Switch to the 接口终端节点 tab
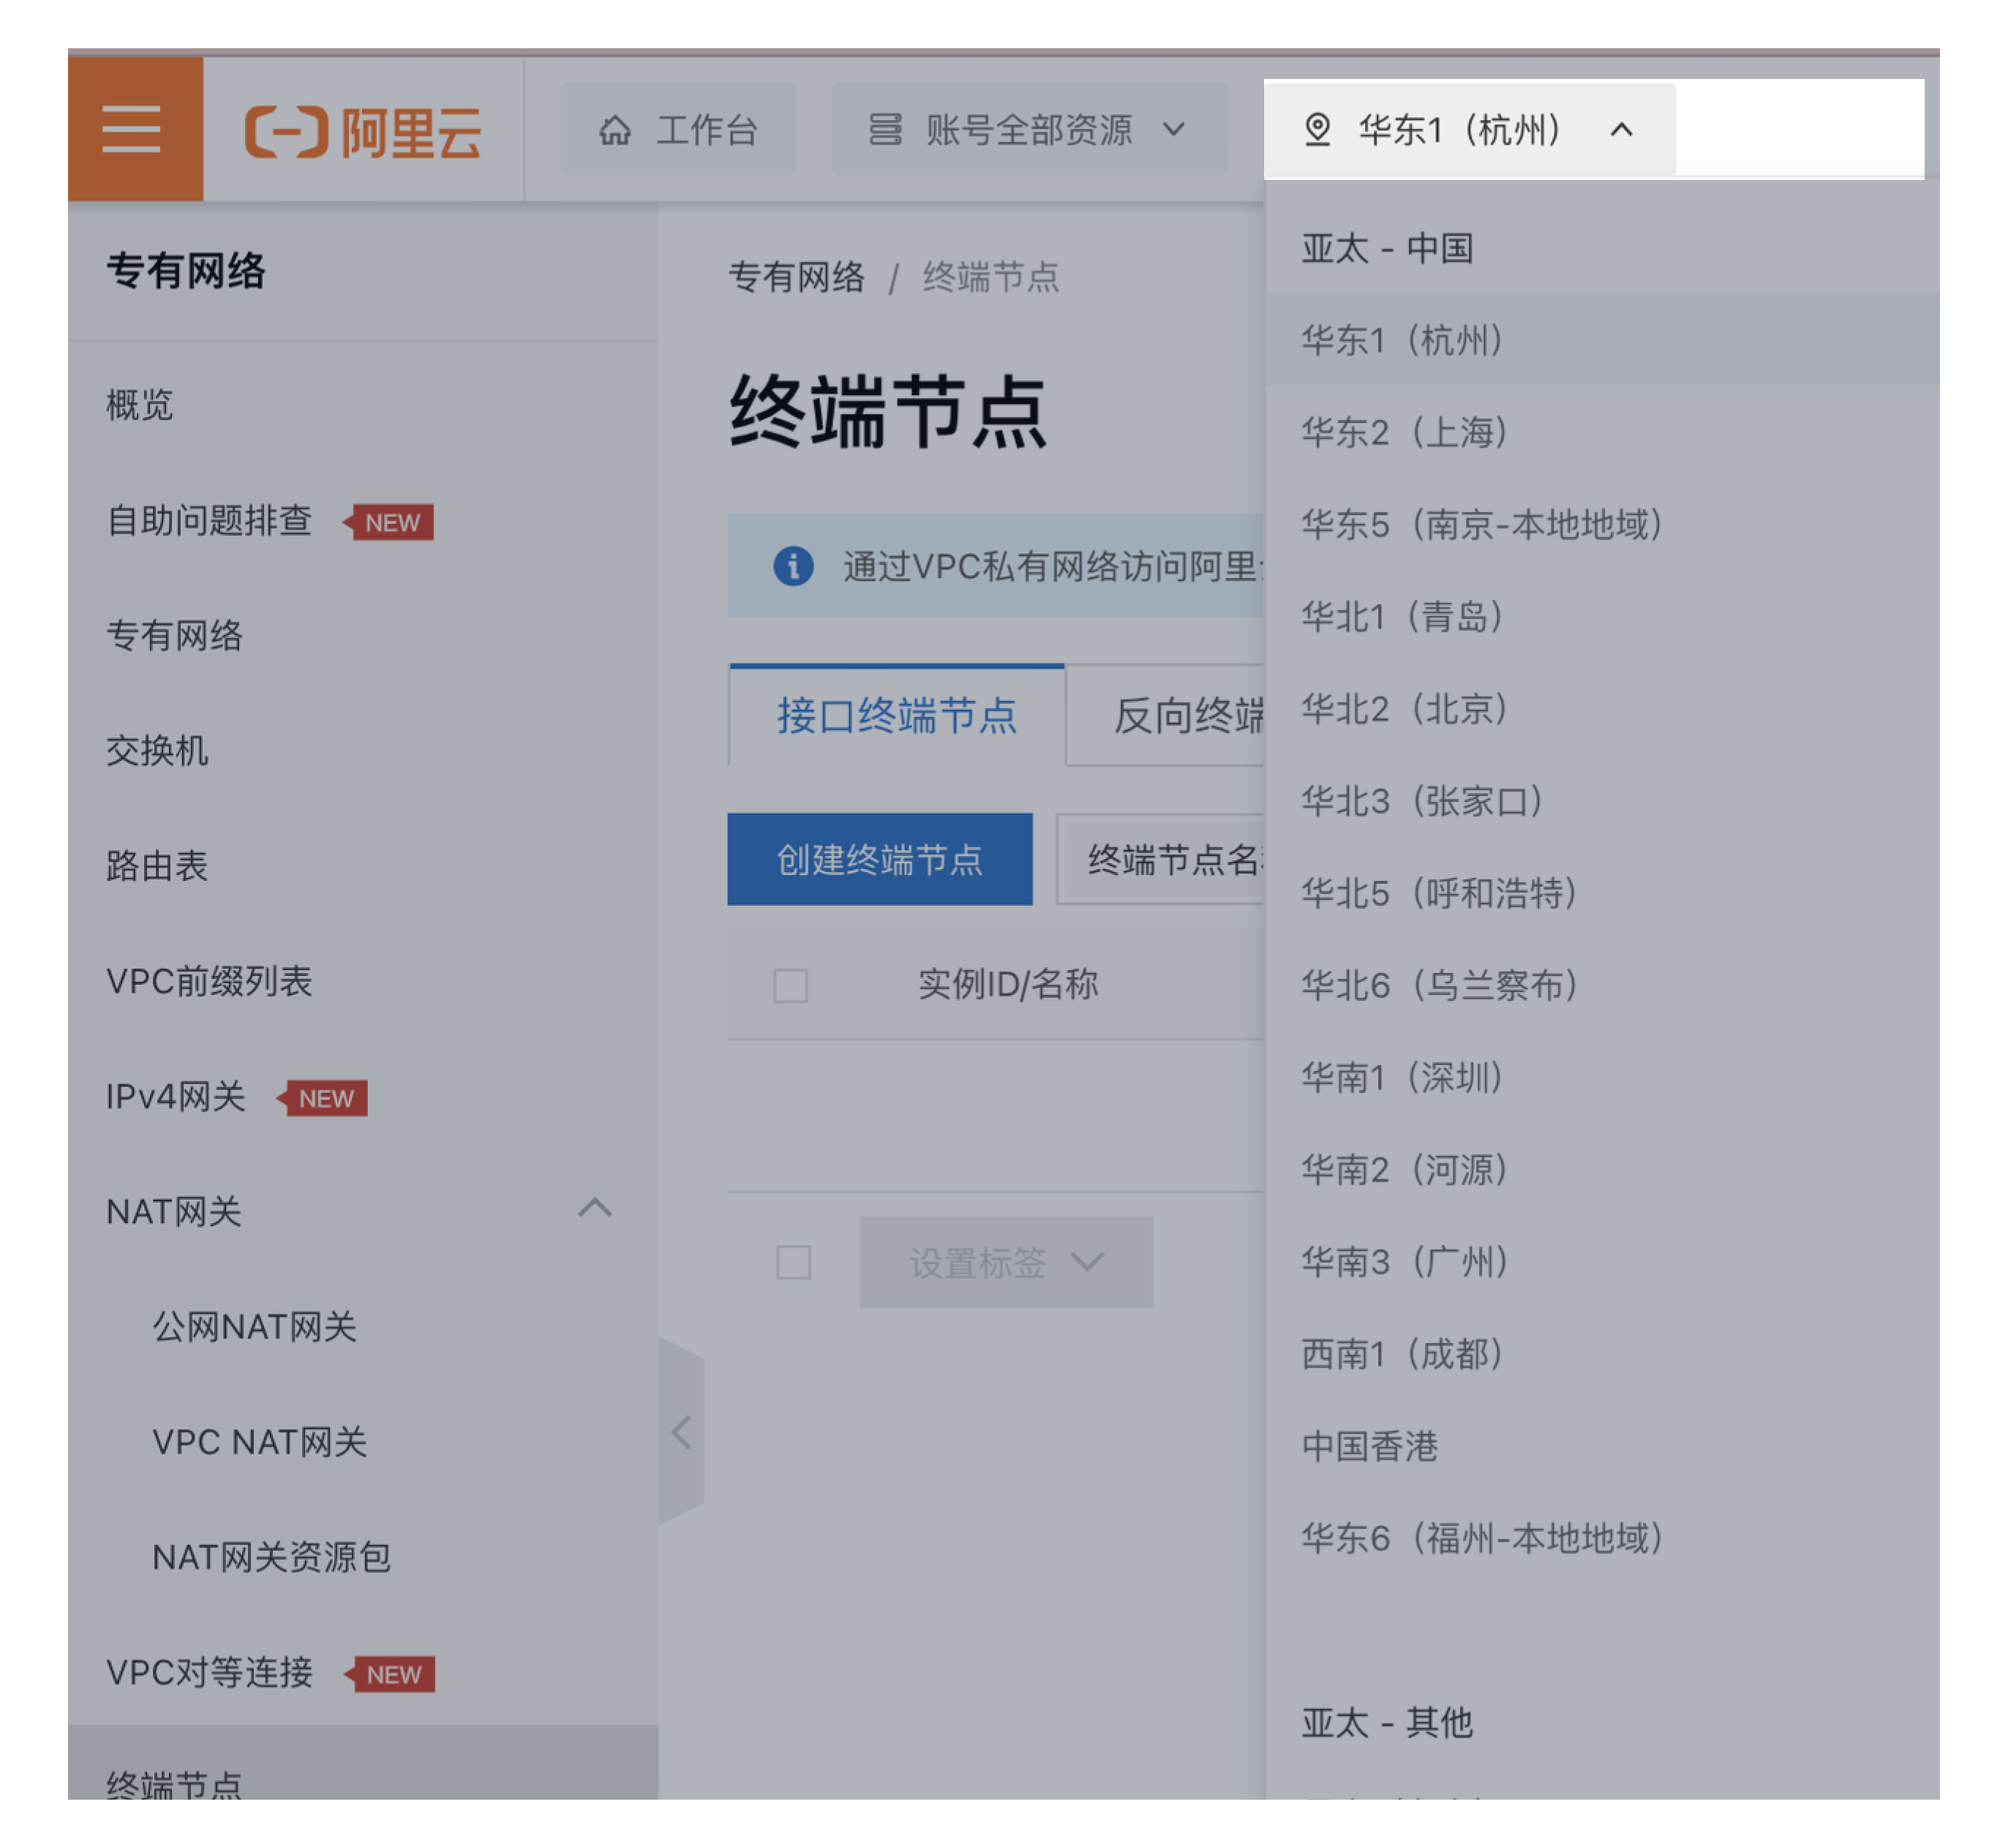The image size is (2008, 1848). [896, 716]
